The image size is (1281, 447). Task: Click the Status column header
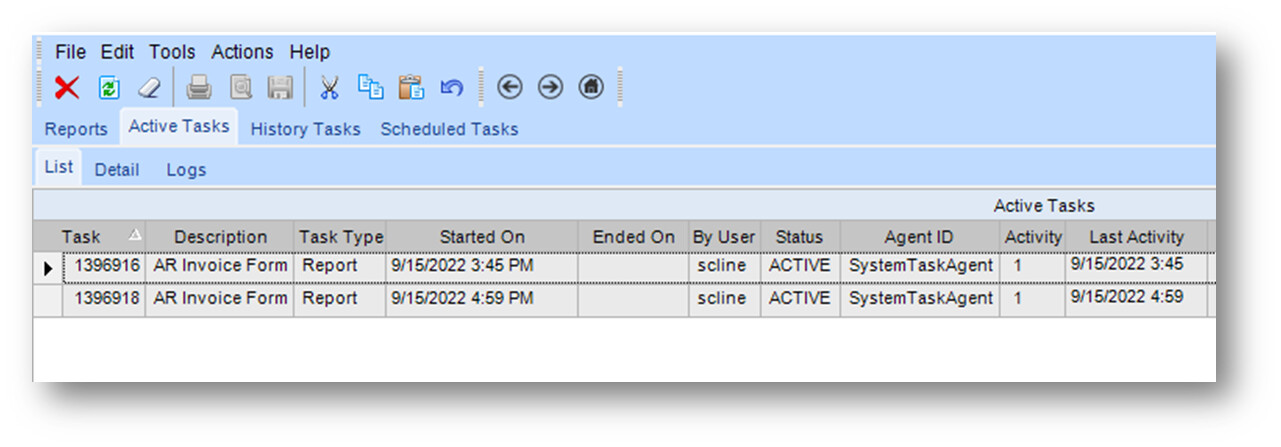[799, 237]
